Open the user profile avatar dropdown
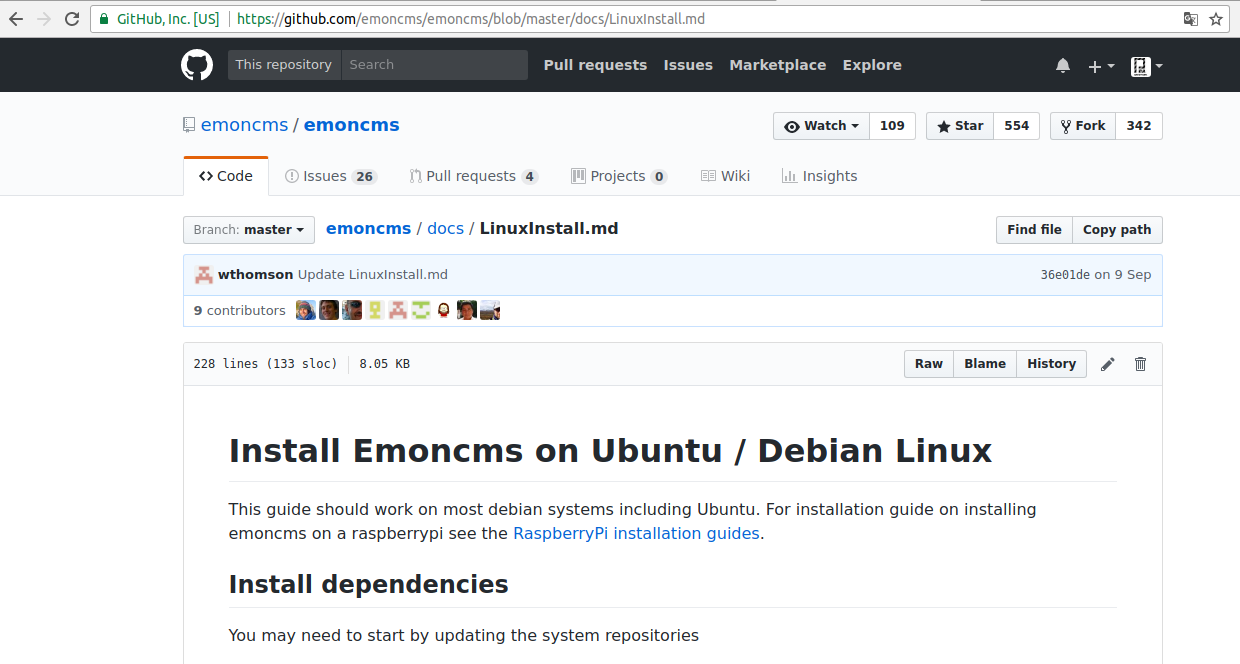1240x664 pixels. (1147, 66)
